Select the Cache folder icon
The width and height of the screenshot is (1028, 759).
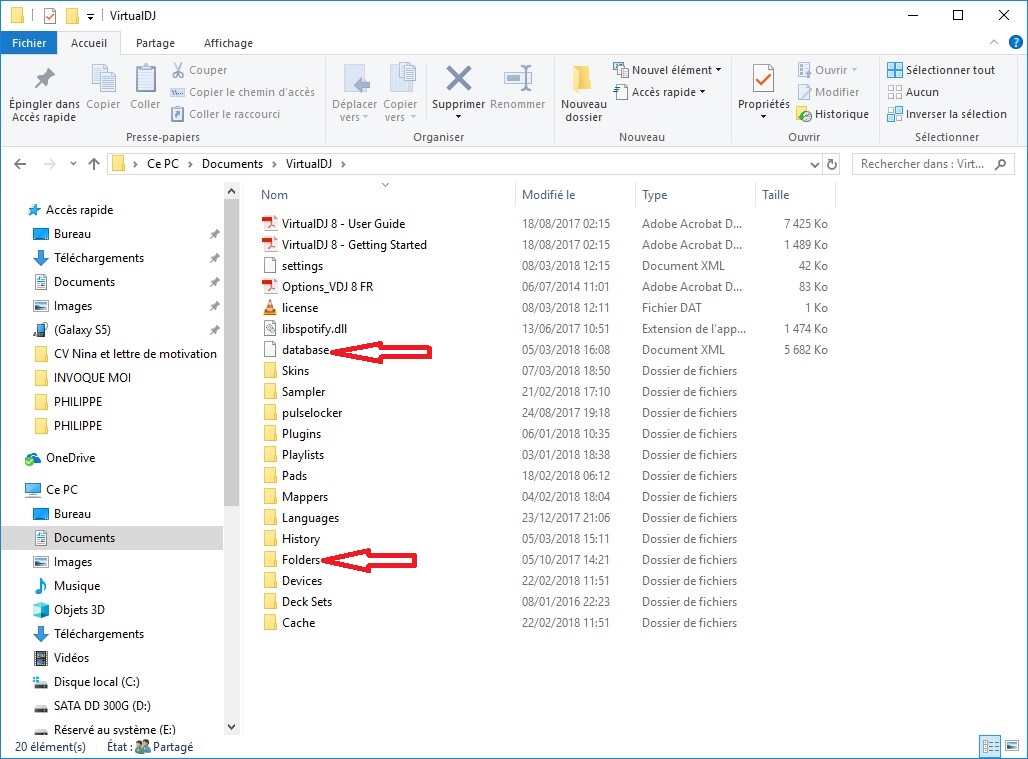pos(270,622)
